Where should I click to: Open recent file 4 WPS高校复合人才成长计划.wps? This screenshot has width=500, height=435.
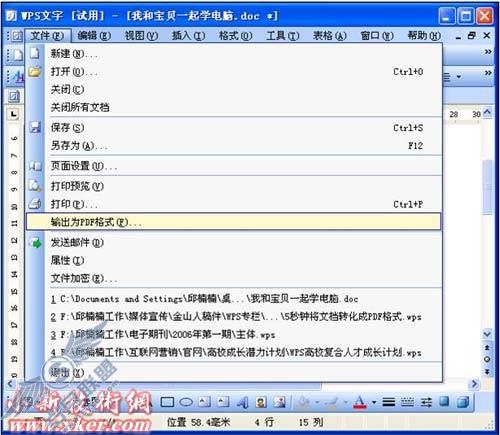click(234, 352)
